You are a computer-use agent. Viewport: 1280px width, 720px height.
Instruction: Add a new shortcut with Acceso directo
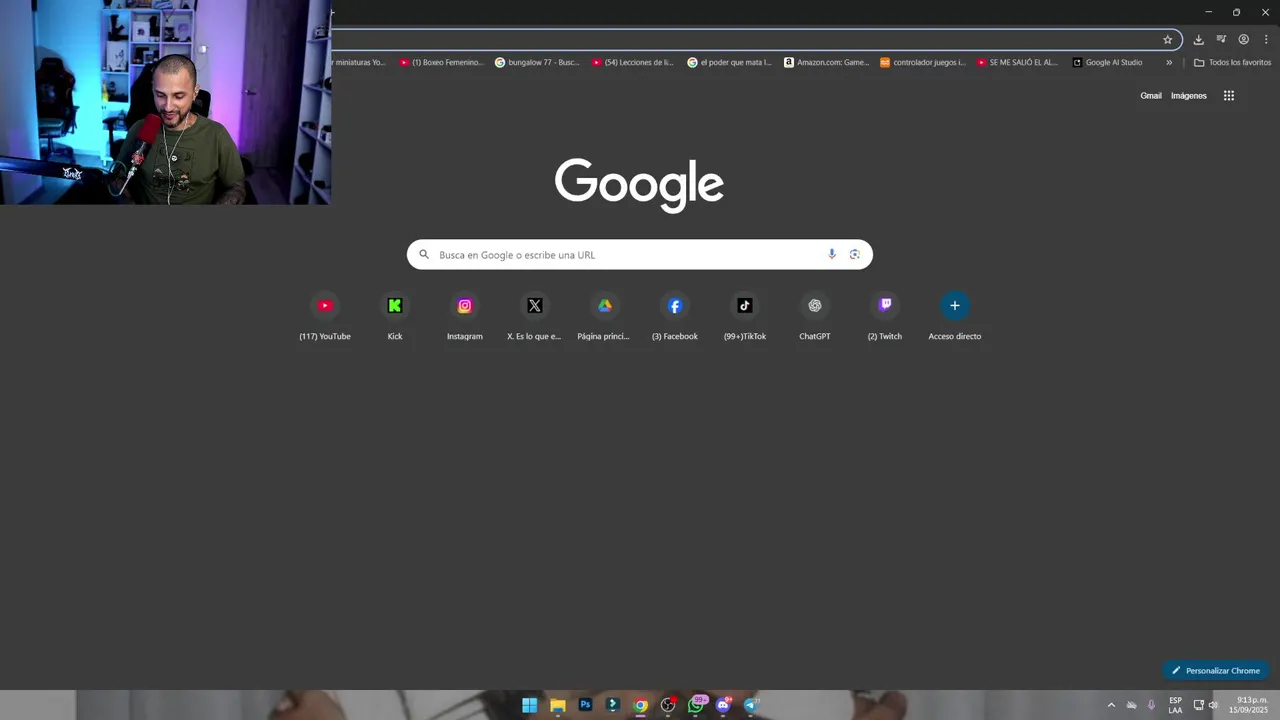click(x=955, y=318)
